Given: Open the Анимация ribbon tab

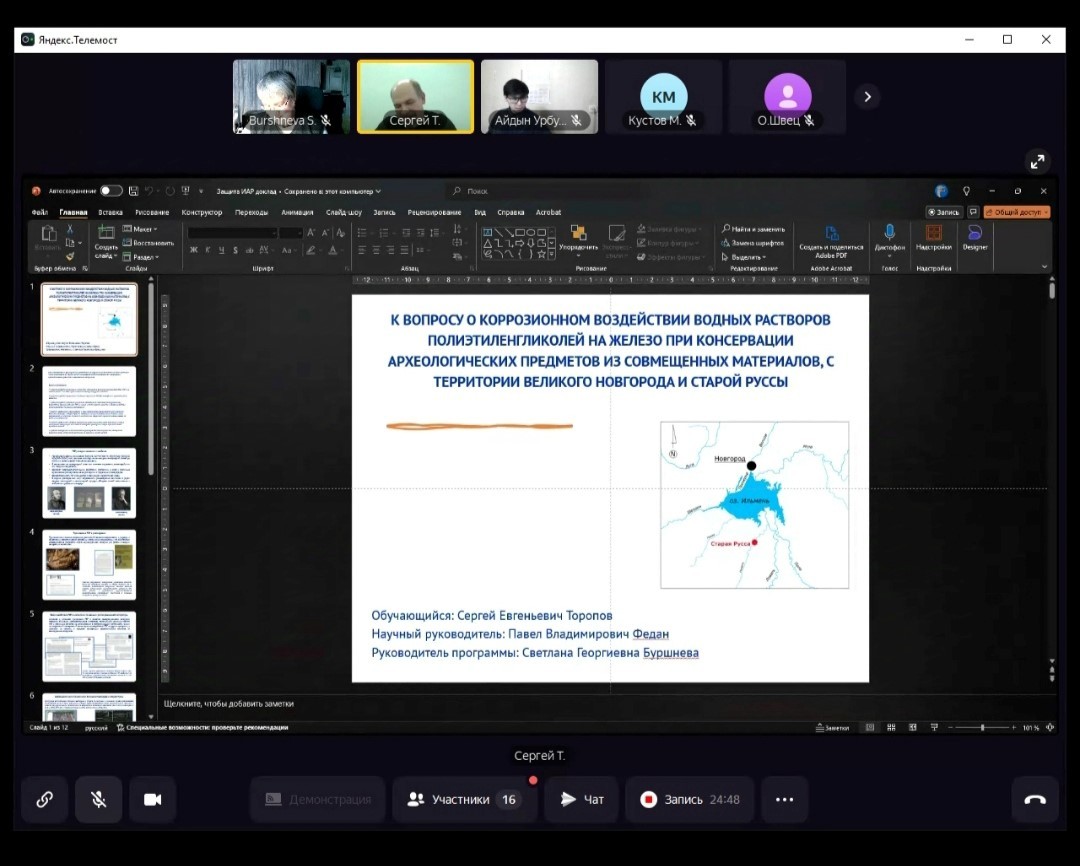Looking at the screenshot, I should click(297, 212).
